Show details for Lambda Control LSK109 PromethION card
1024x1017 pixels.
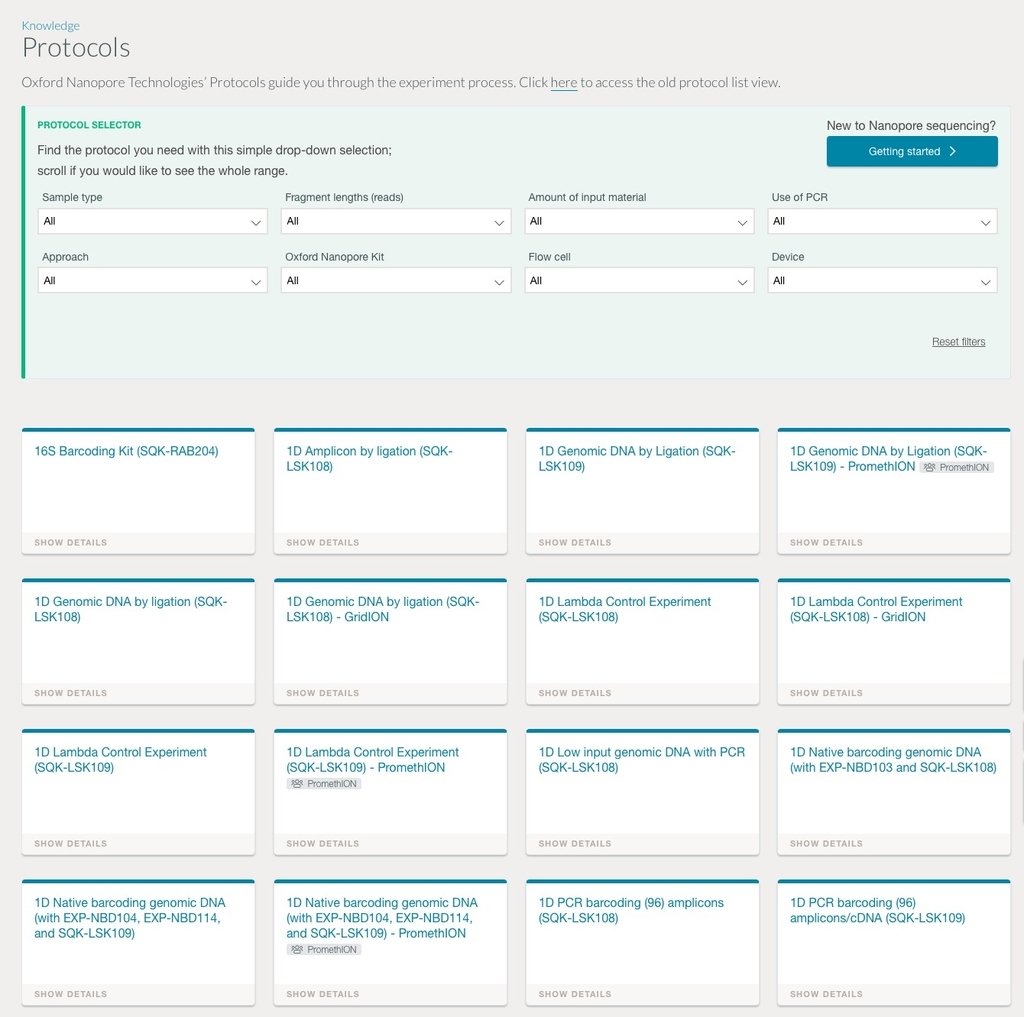(x=323, y=844)
